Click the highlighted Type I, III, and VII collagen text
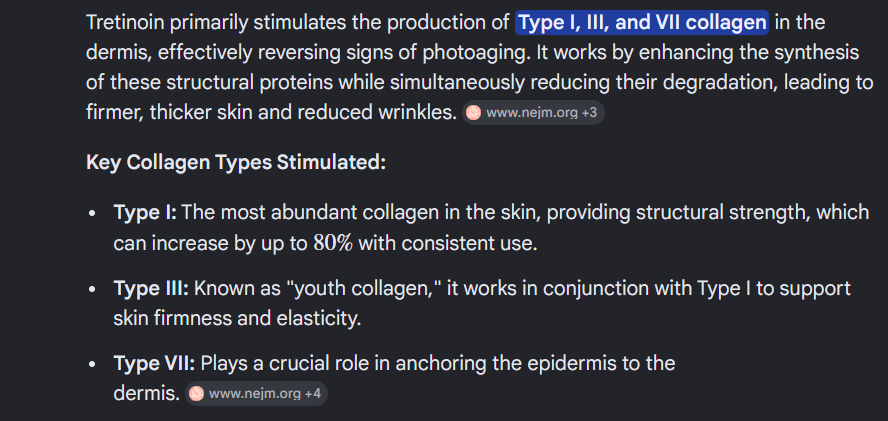Image resolution: width=888 pixels, height=421 pixels. (x=642, y=23)
